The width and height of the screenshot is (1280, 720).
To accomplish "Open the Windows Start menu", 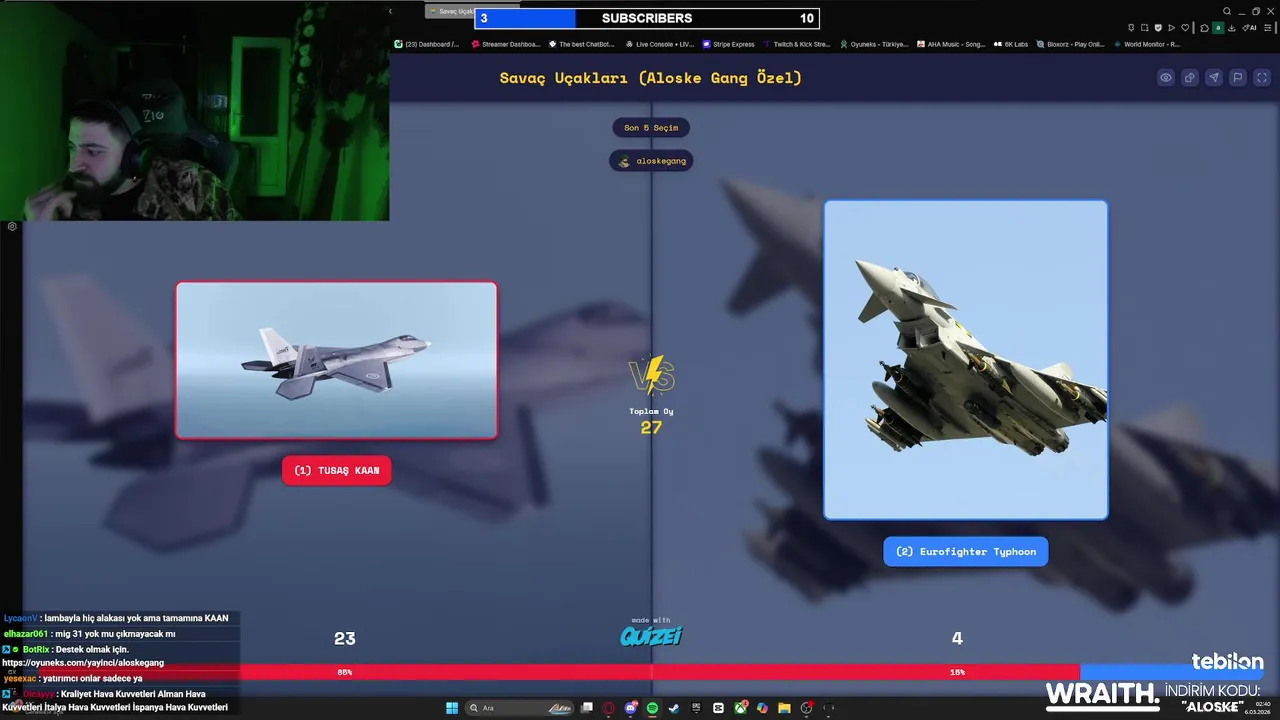I will pos(452,708).
